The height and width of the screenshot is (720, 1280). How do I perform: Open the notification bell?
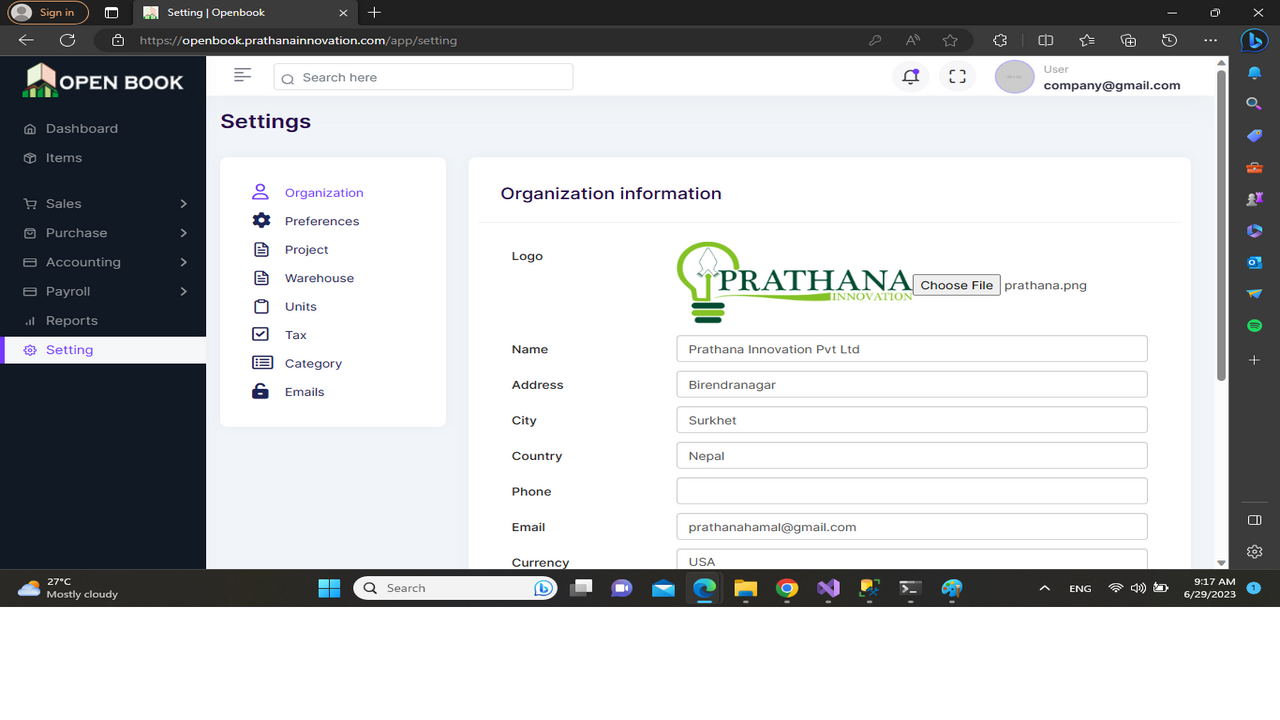pos(909,76)
